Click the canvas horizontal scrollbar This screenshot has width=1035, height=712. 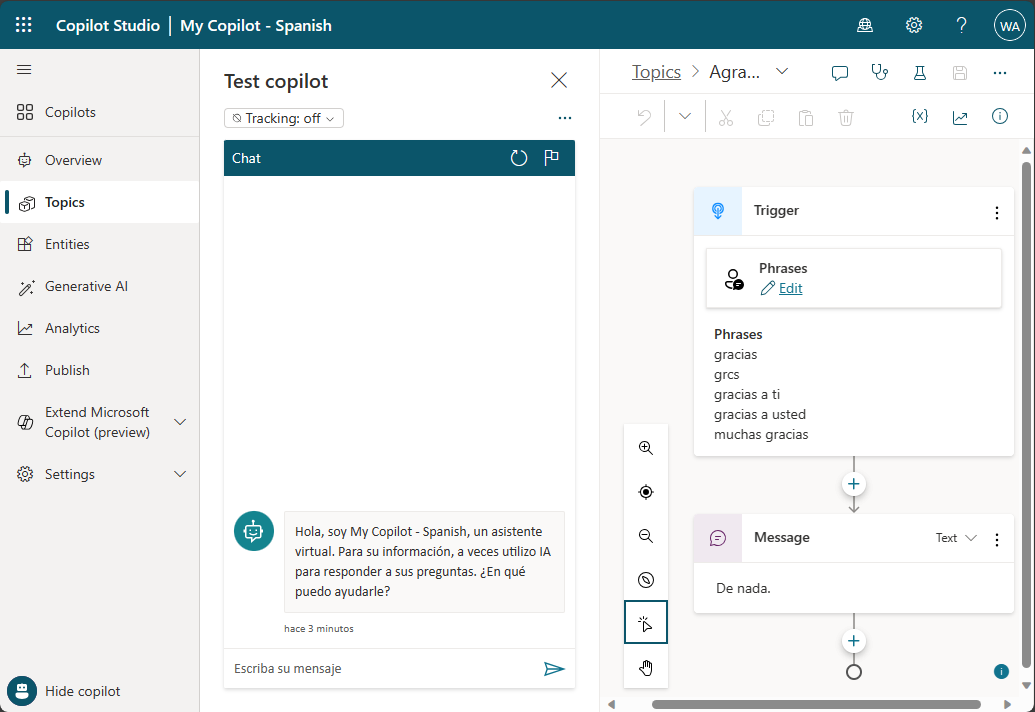click(816, 704)
